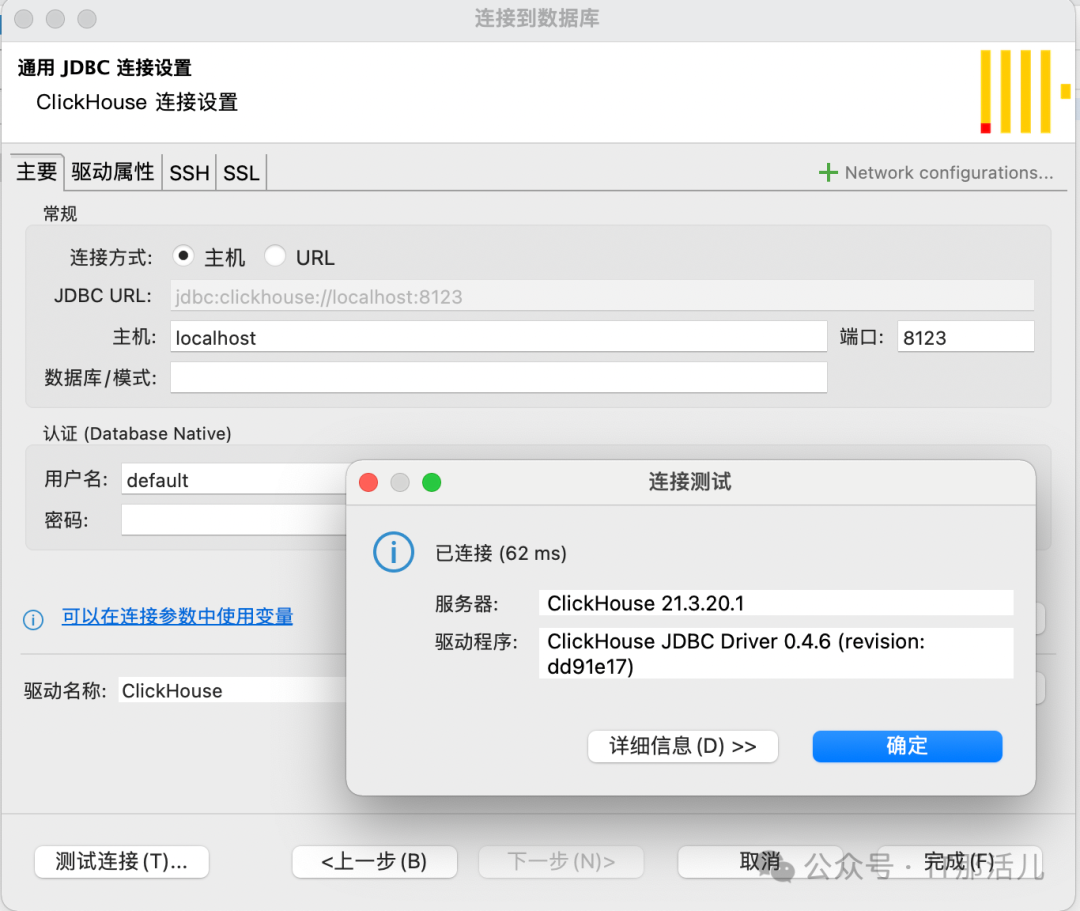Viewport: 1080px width, 911px height.
Task: Click the 连接到数据库 window title
Action: coord(537,18)
